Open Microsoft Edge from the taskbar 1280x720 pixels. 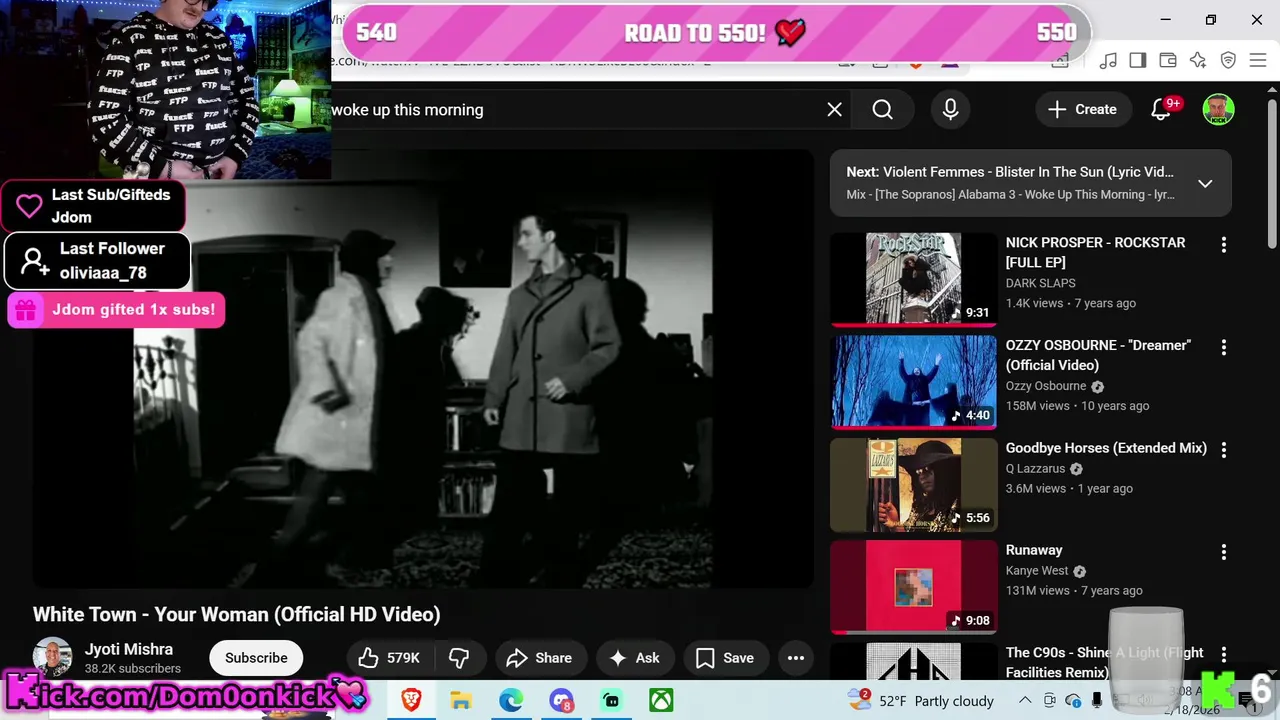[x=511, y=700]
